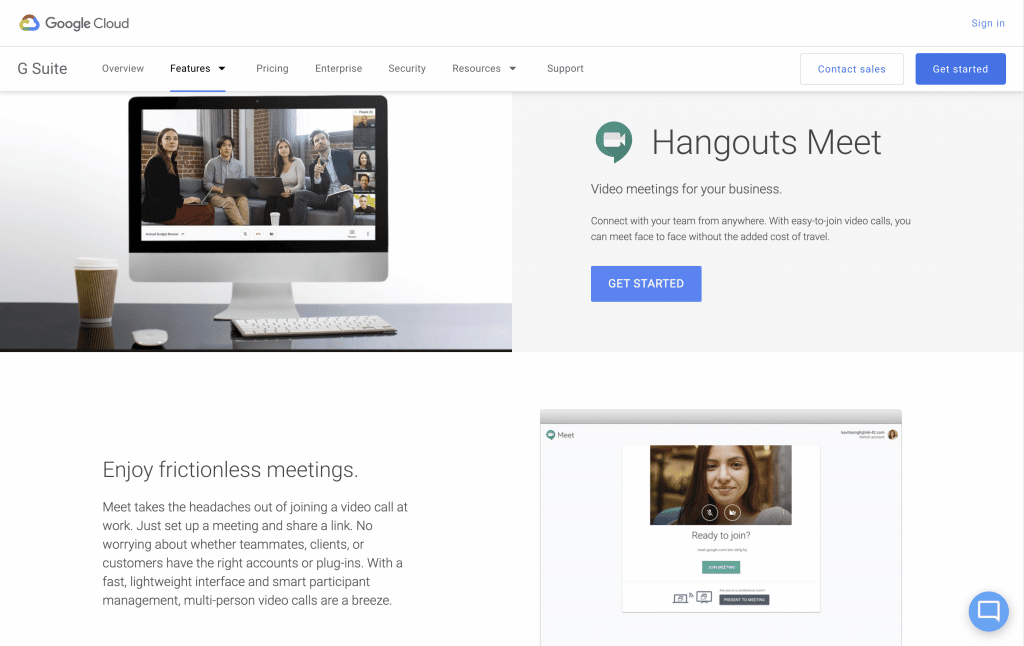Open the Features menu item

190,69
